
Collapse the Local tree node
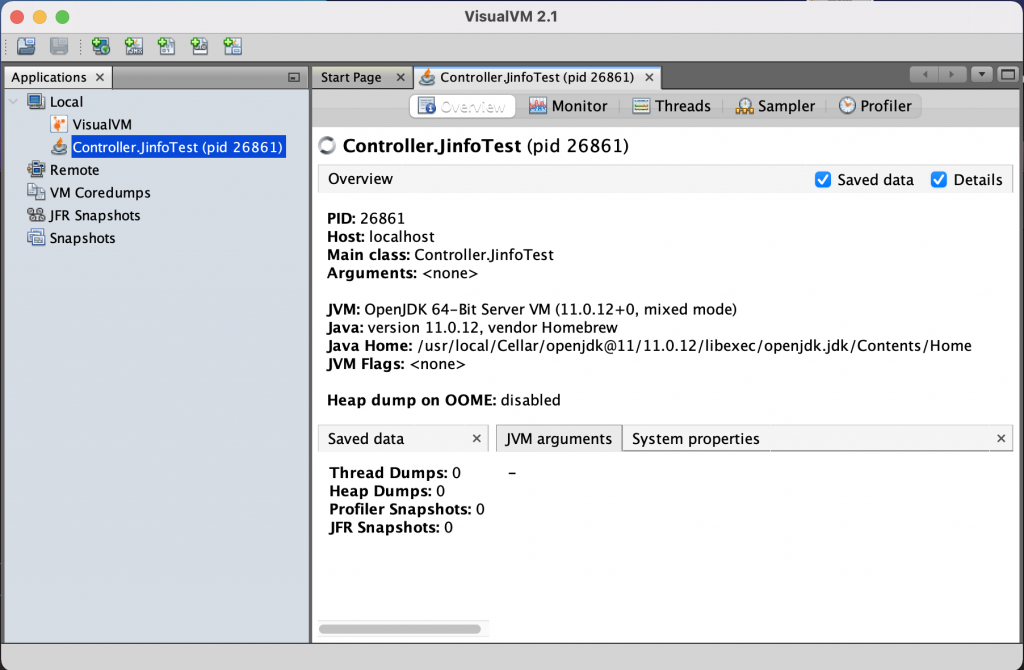point(14,102)
